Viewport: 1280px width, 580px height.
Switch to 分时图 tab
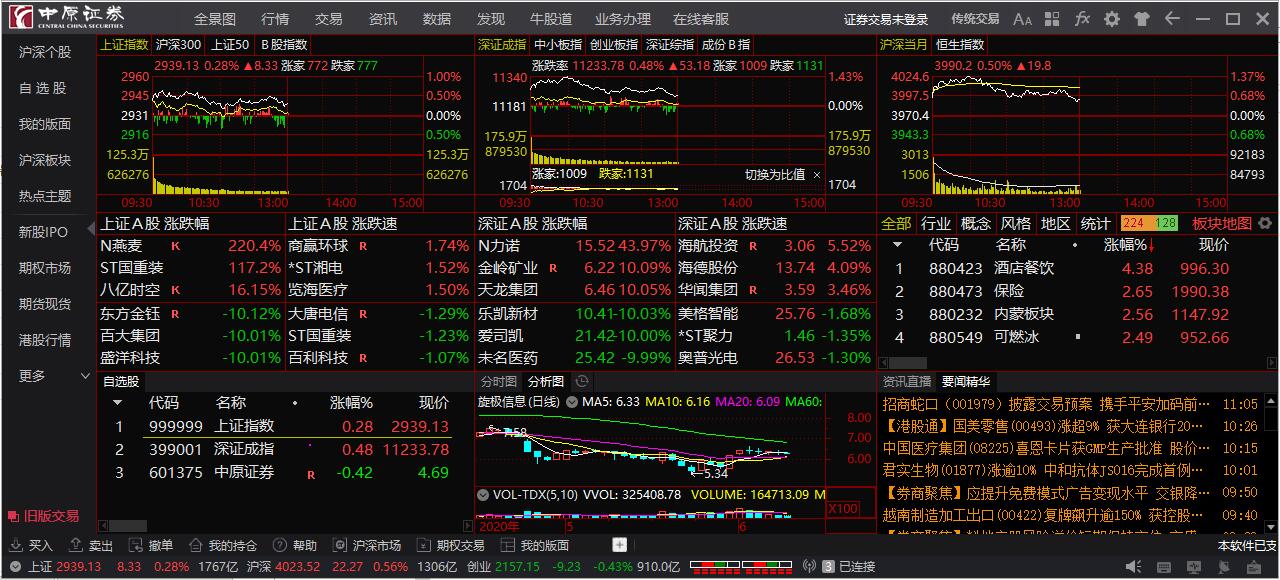tap(499, 381)
